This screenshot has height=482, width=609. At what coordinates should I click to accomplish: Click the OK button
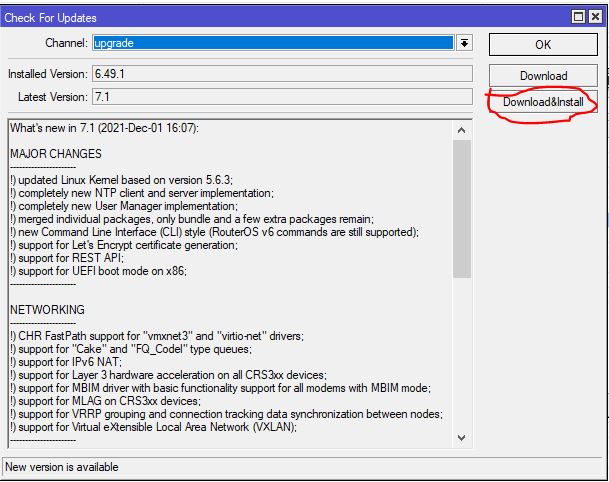(x=543, y=44)
